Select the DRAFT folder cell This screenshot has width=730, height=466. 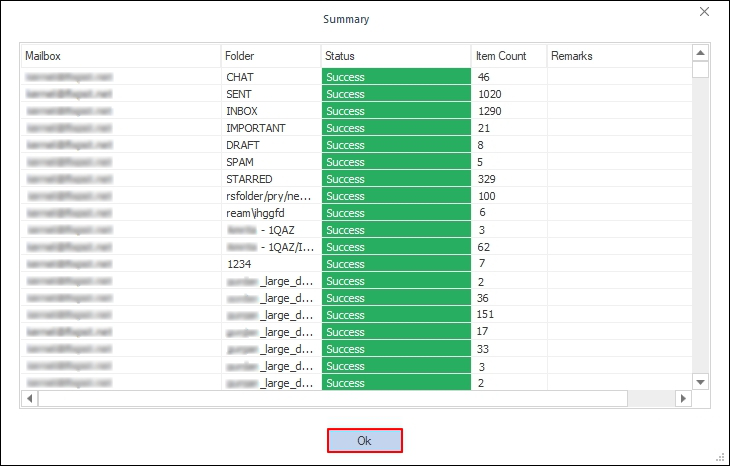(x=271, y=145)
